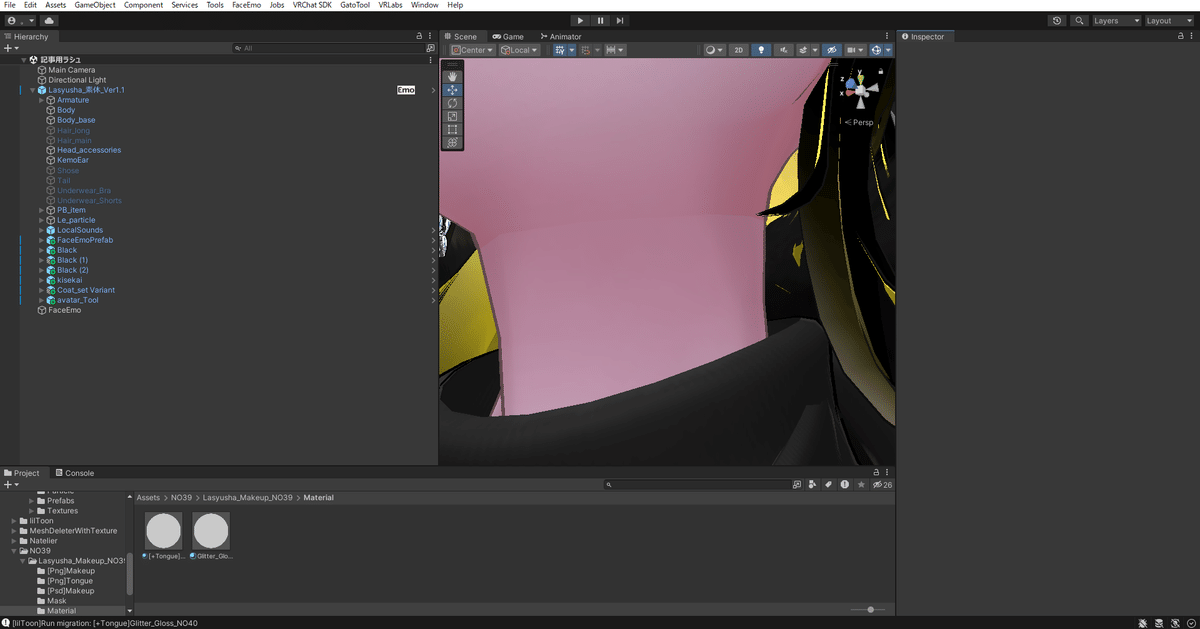The width and height of the screenshot is (1200, 629).
Task: Open the Component menu
Action: [x=143, y=5]
